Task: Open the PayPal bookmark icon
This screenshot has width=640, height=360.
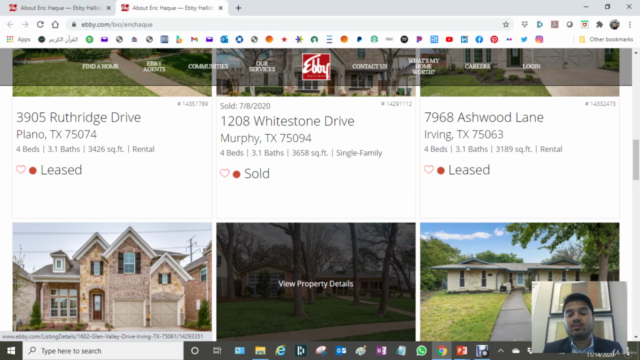Action: 359,39
